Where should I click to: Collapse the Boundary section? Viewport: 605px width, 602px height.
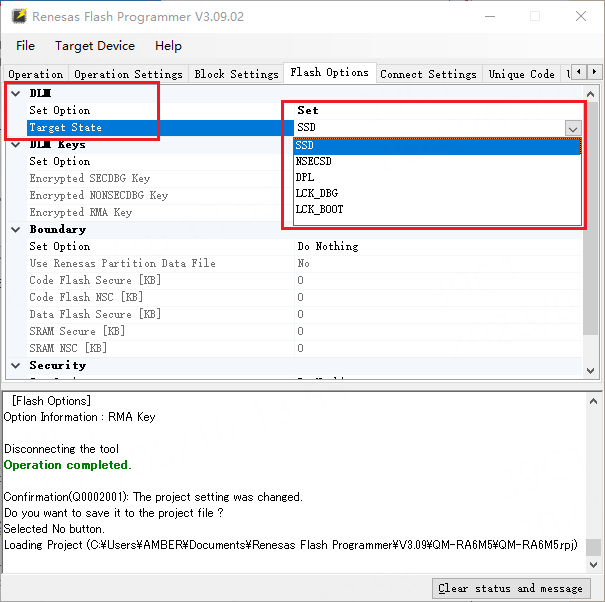(14, 229)
